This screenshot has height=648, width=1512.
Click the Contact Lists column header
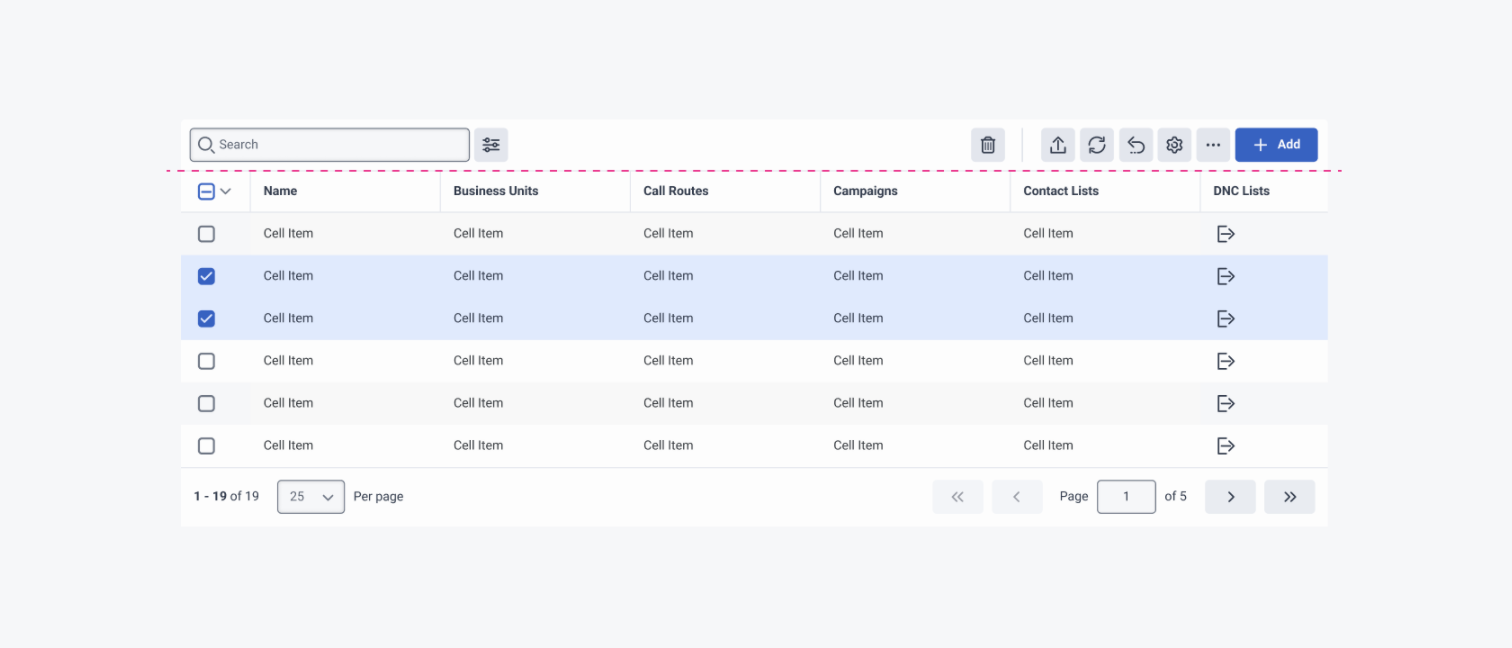click(x=1061, y=191)
